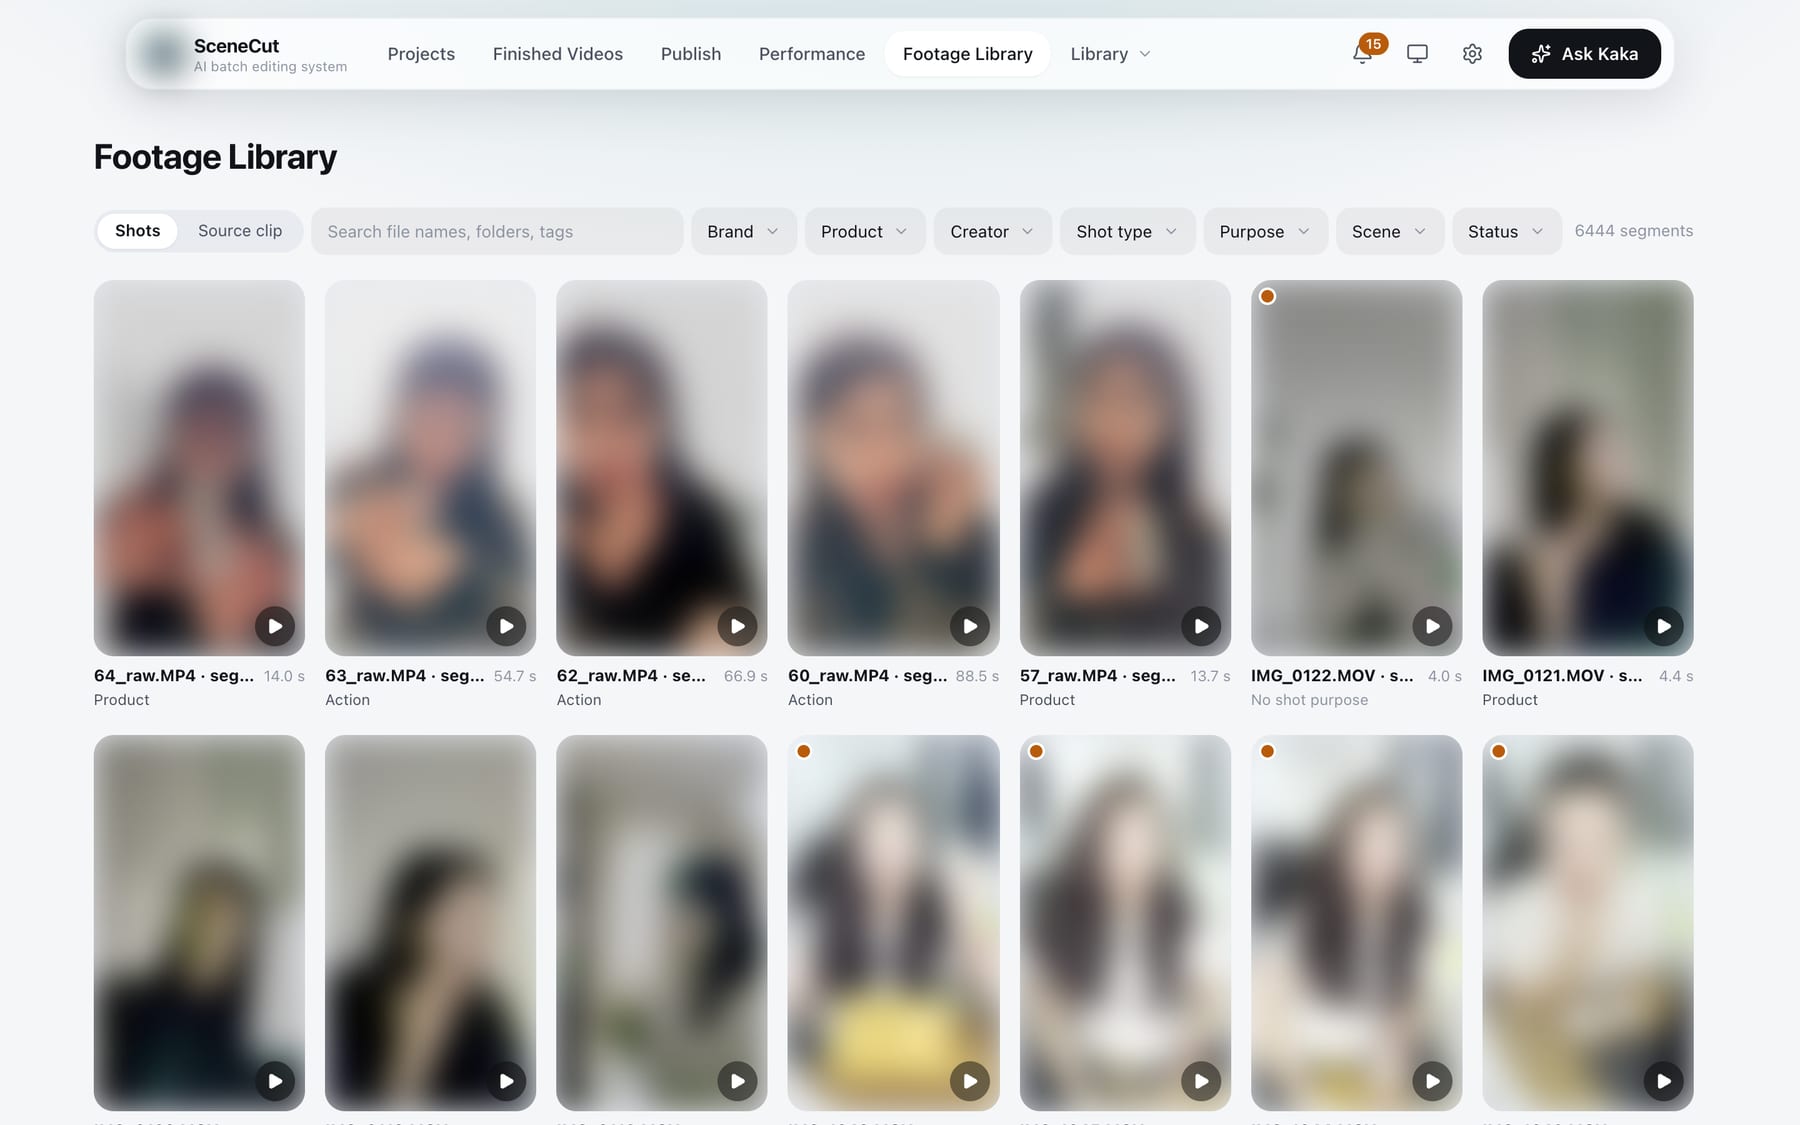This screenshot has width=1800, height=1125.
Task: Click the 63_raw.MP4 file name
Action: click(405, 676)
